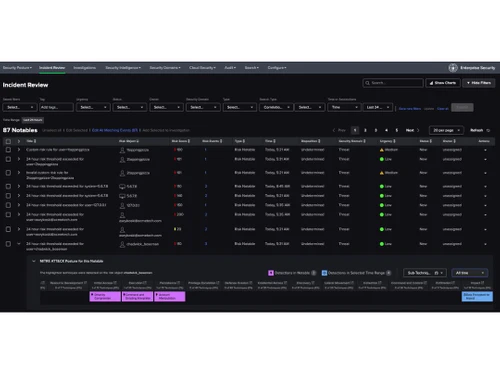Click the Enterprise Security app logo icon

point(453,68)
